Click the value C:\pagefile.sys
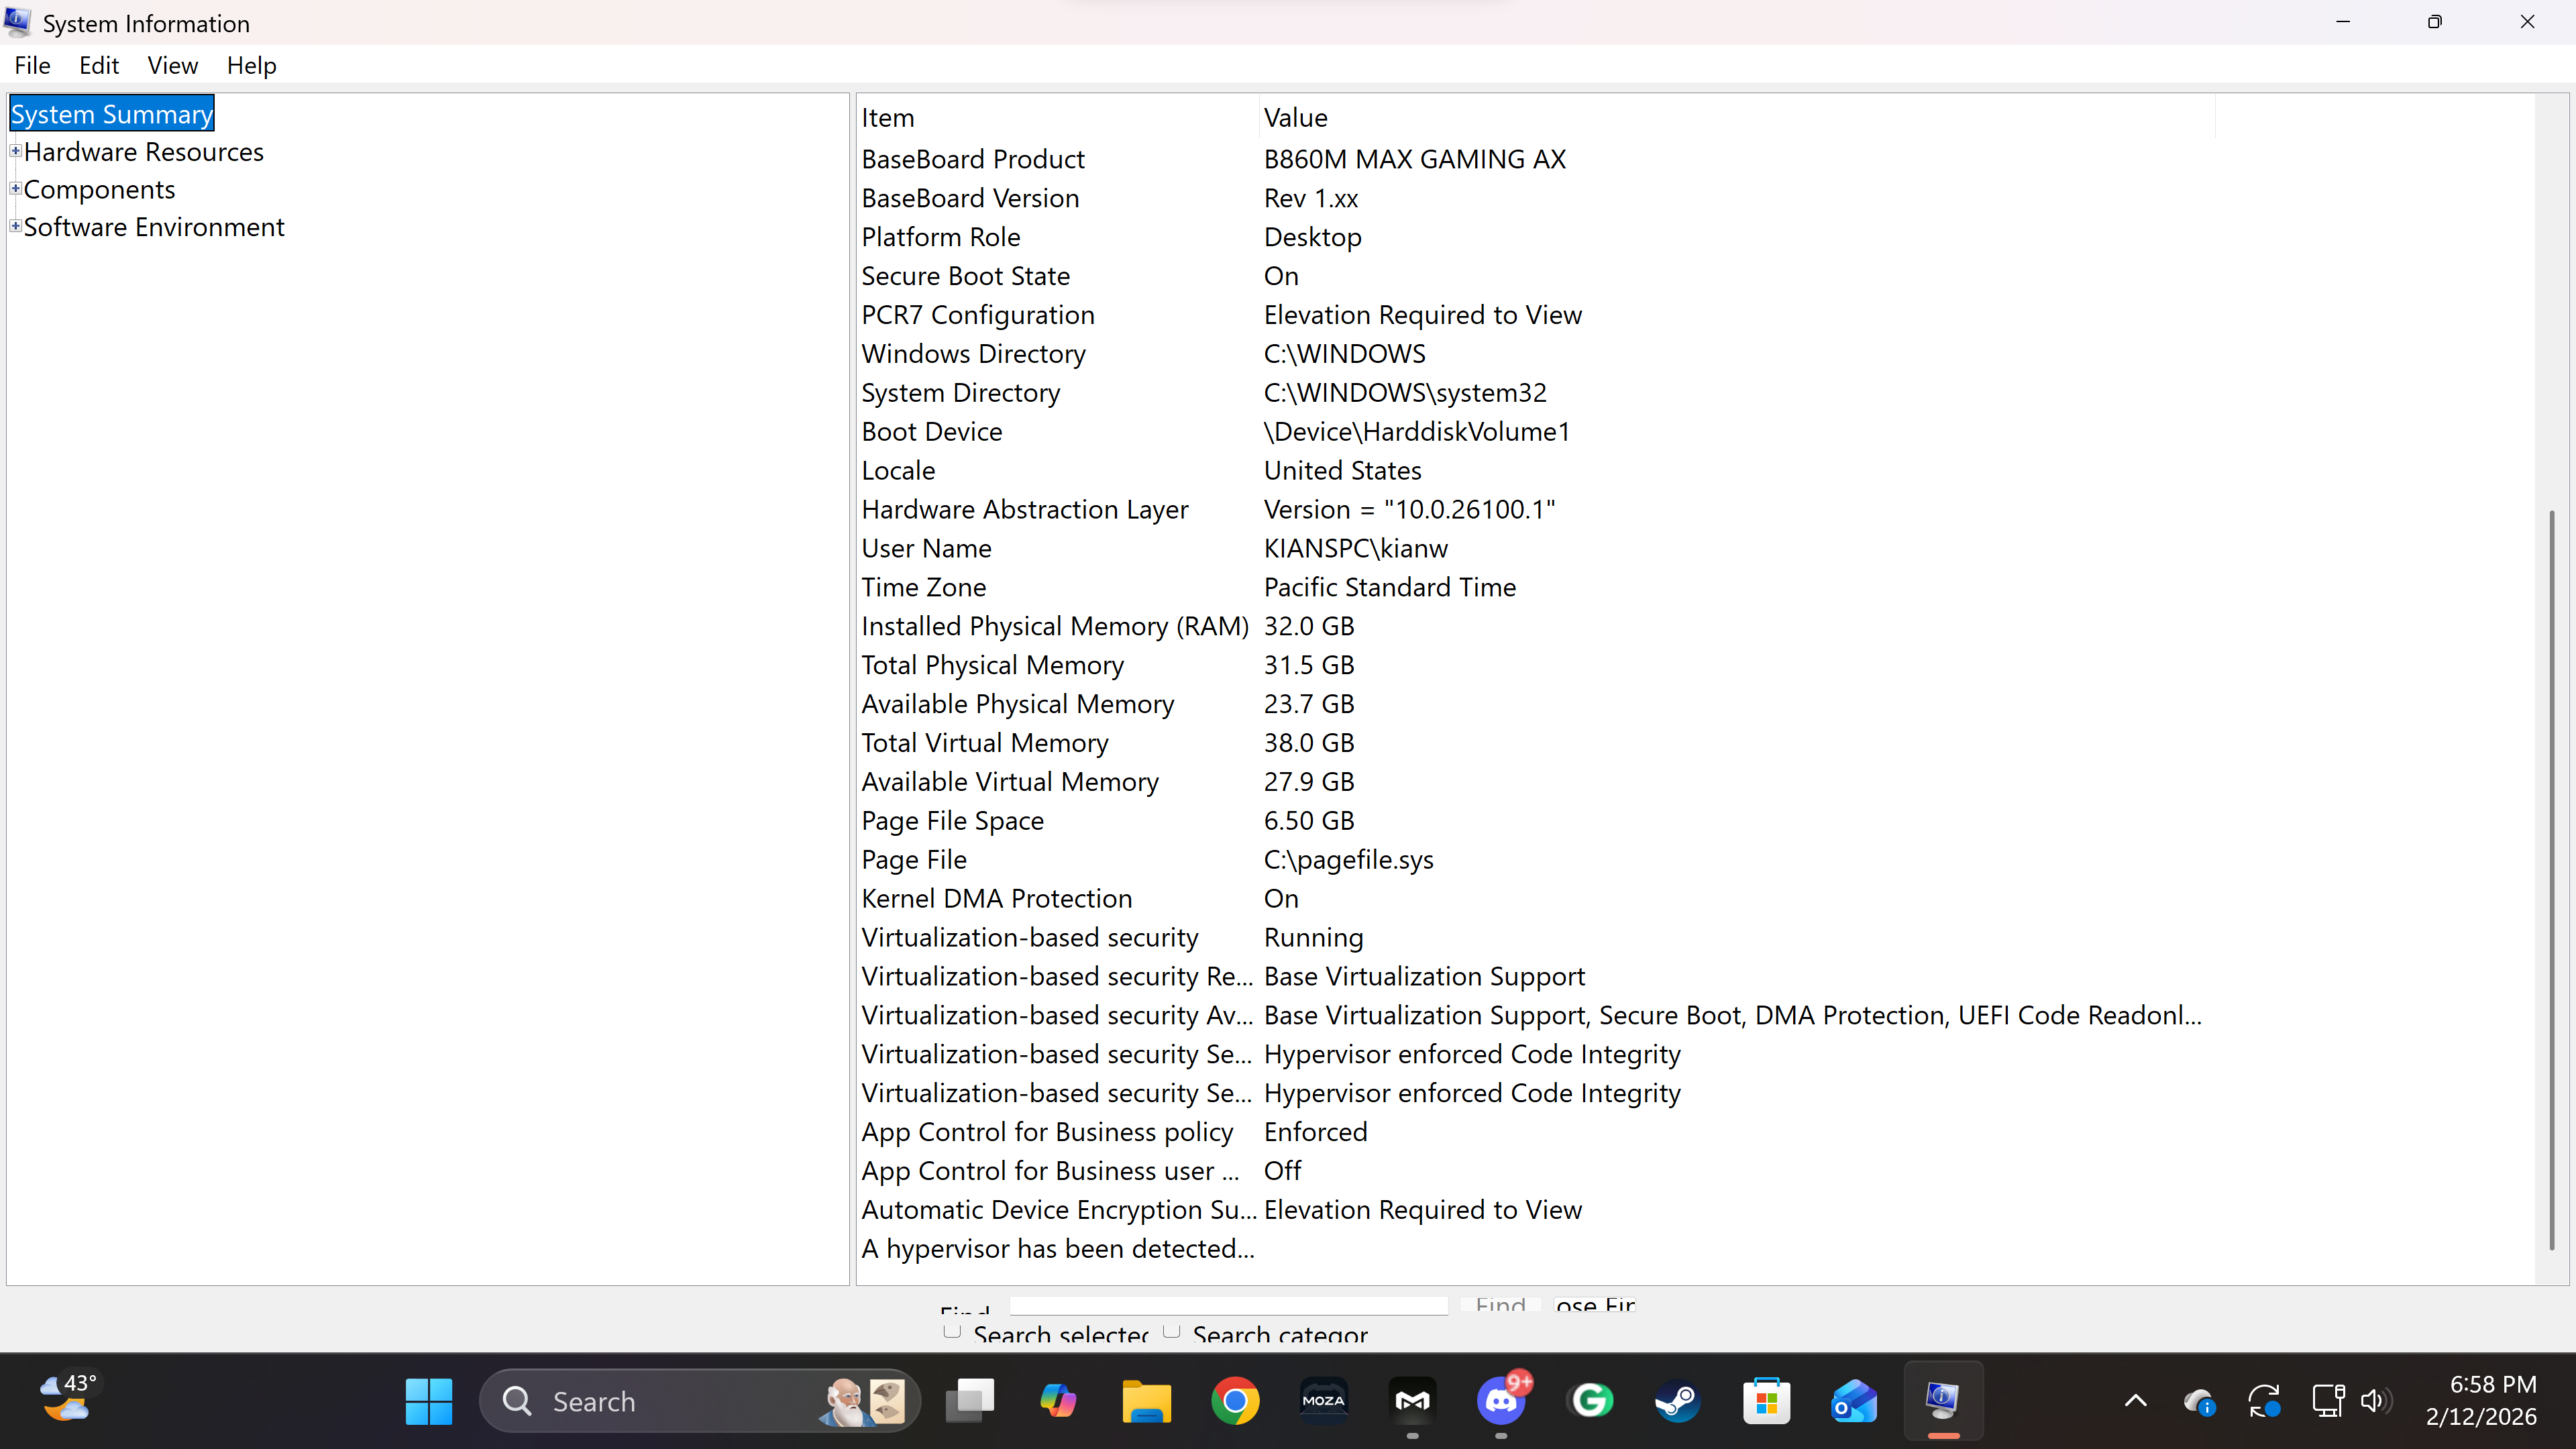The height and width of the screenshot is (1449, 2576). click(x=1348, y=859)
